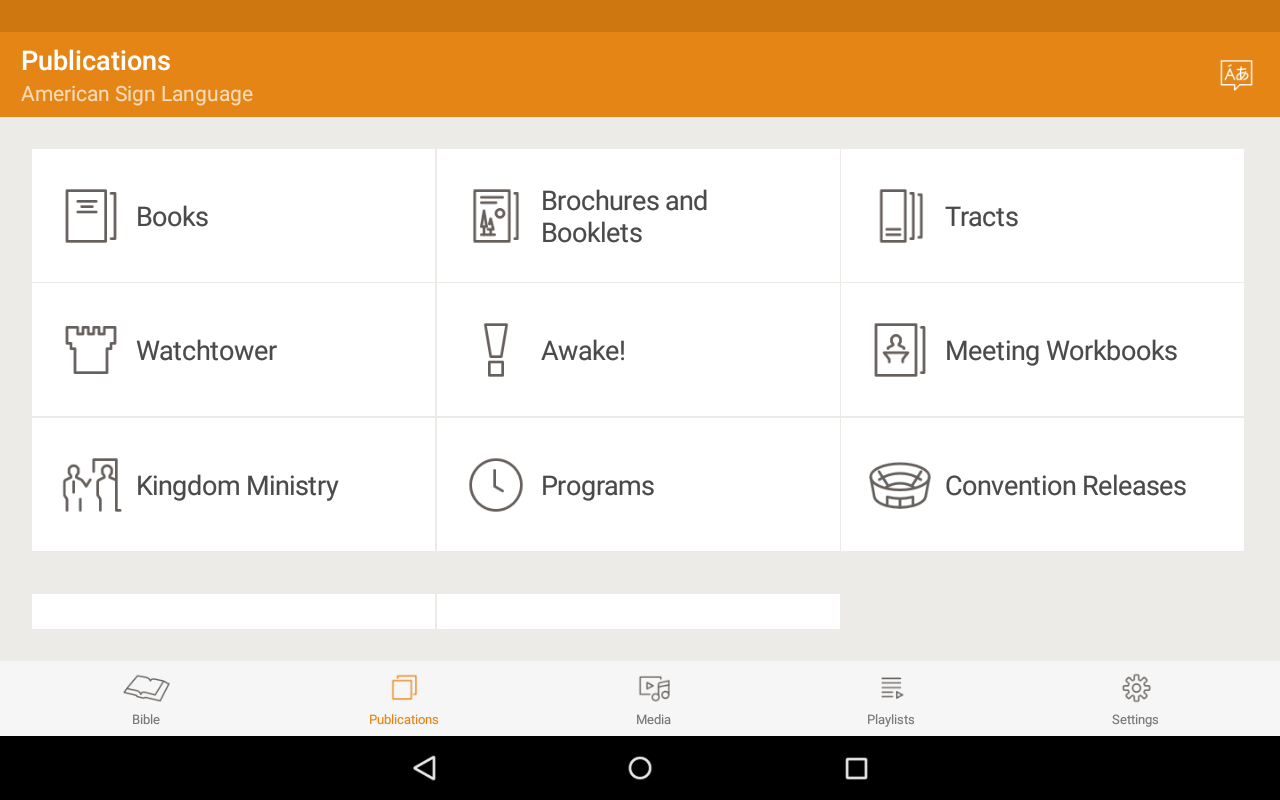Click the American Sign Language subtitle
The height and width of the screenshot is (800, 1280).
click(137, 94)
